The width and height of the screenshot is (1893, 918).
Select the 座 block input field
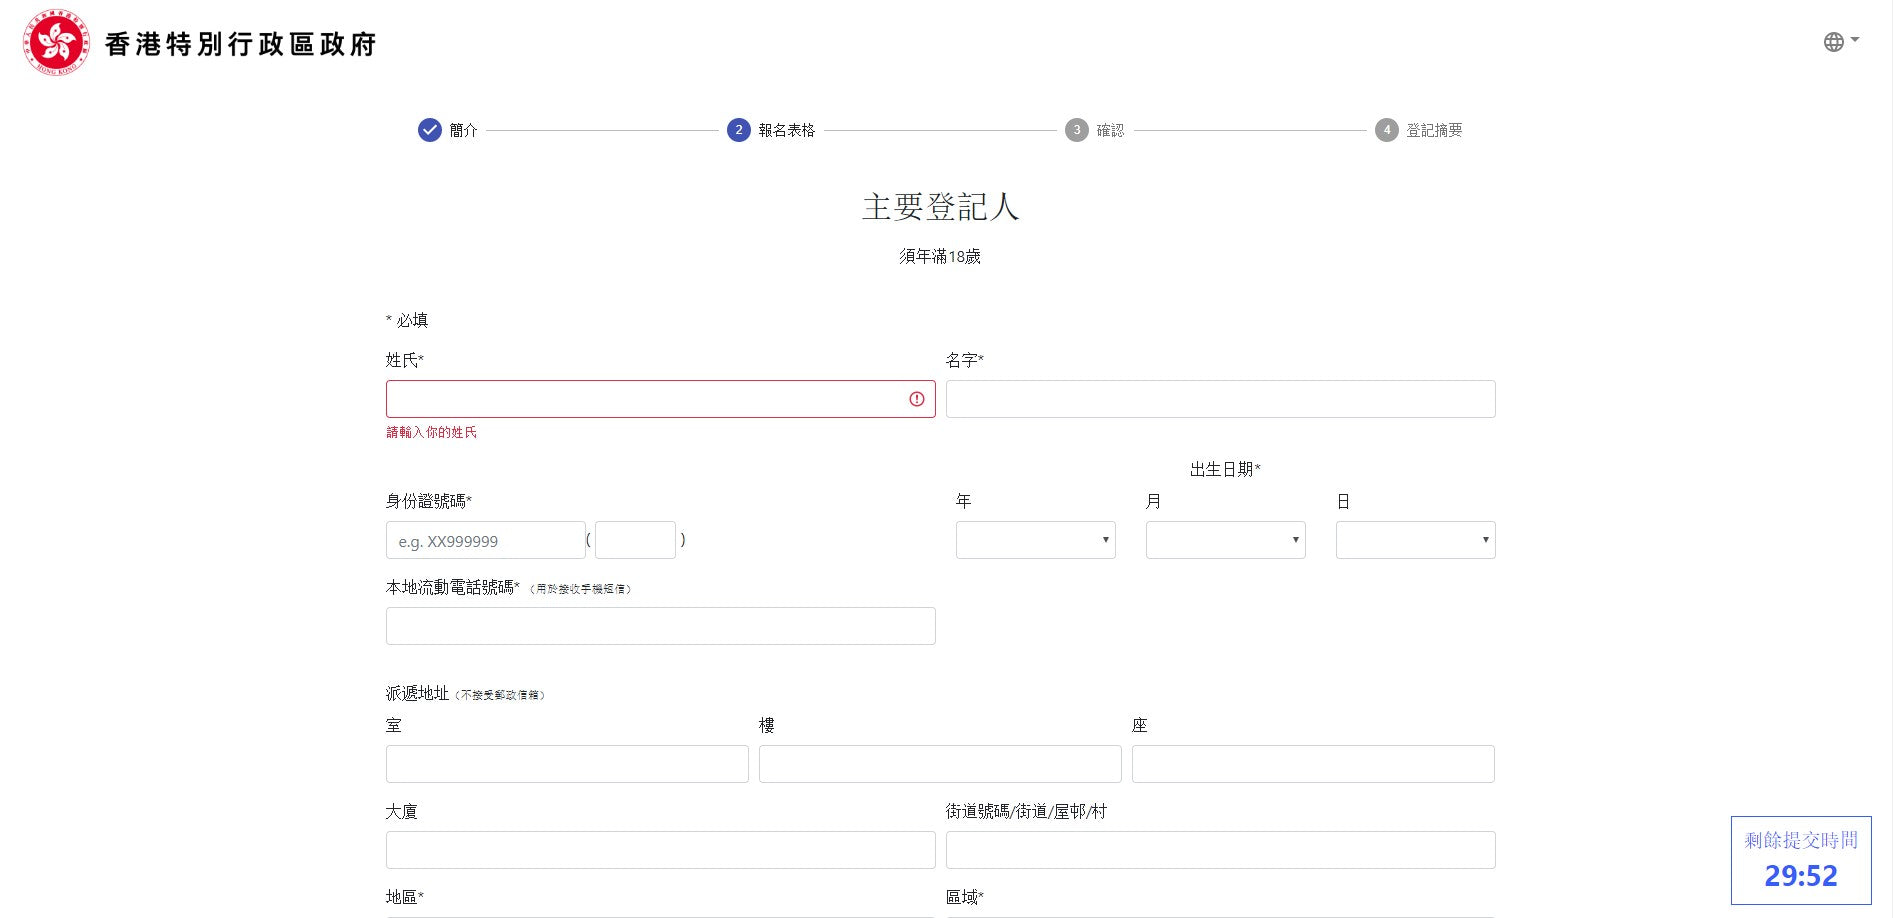1313,764
